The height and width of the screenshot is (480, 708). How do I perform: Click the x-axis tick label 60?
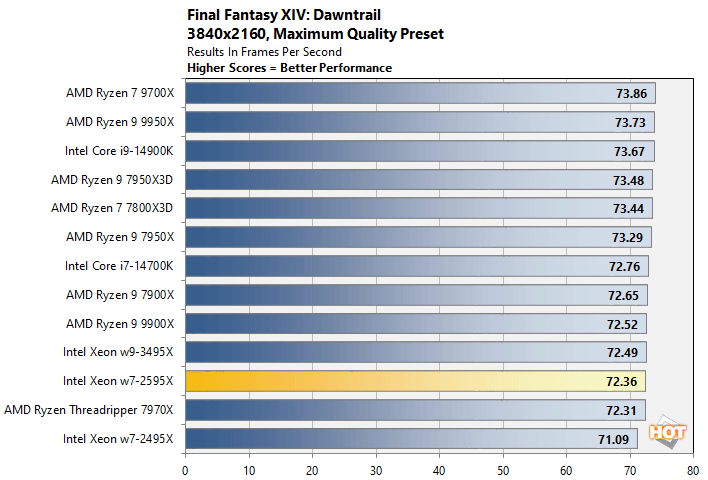click(x=566, y=471)
